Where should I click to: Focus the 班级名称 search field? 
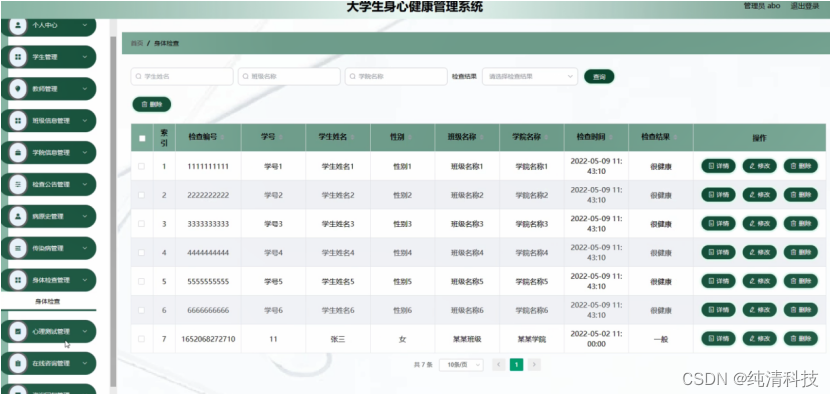289,76
